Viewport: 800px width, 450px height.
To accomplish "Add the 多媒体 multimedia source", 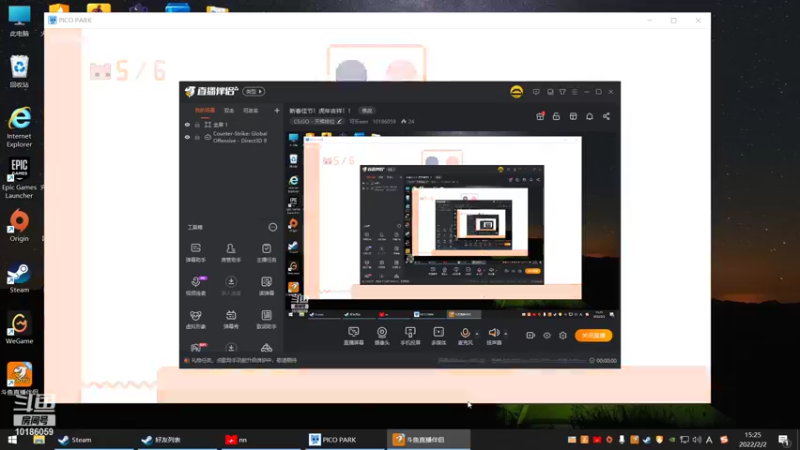I will 438,336.
